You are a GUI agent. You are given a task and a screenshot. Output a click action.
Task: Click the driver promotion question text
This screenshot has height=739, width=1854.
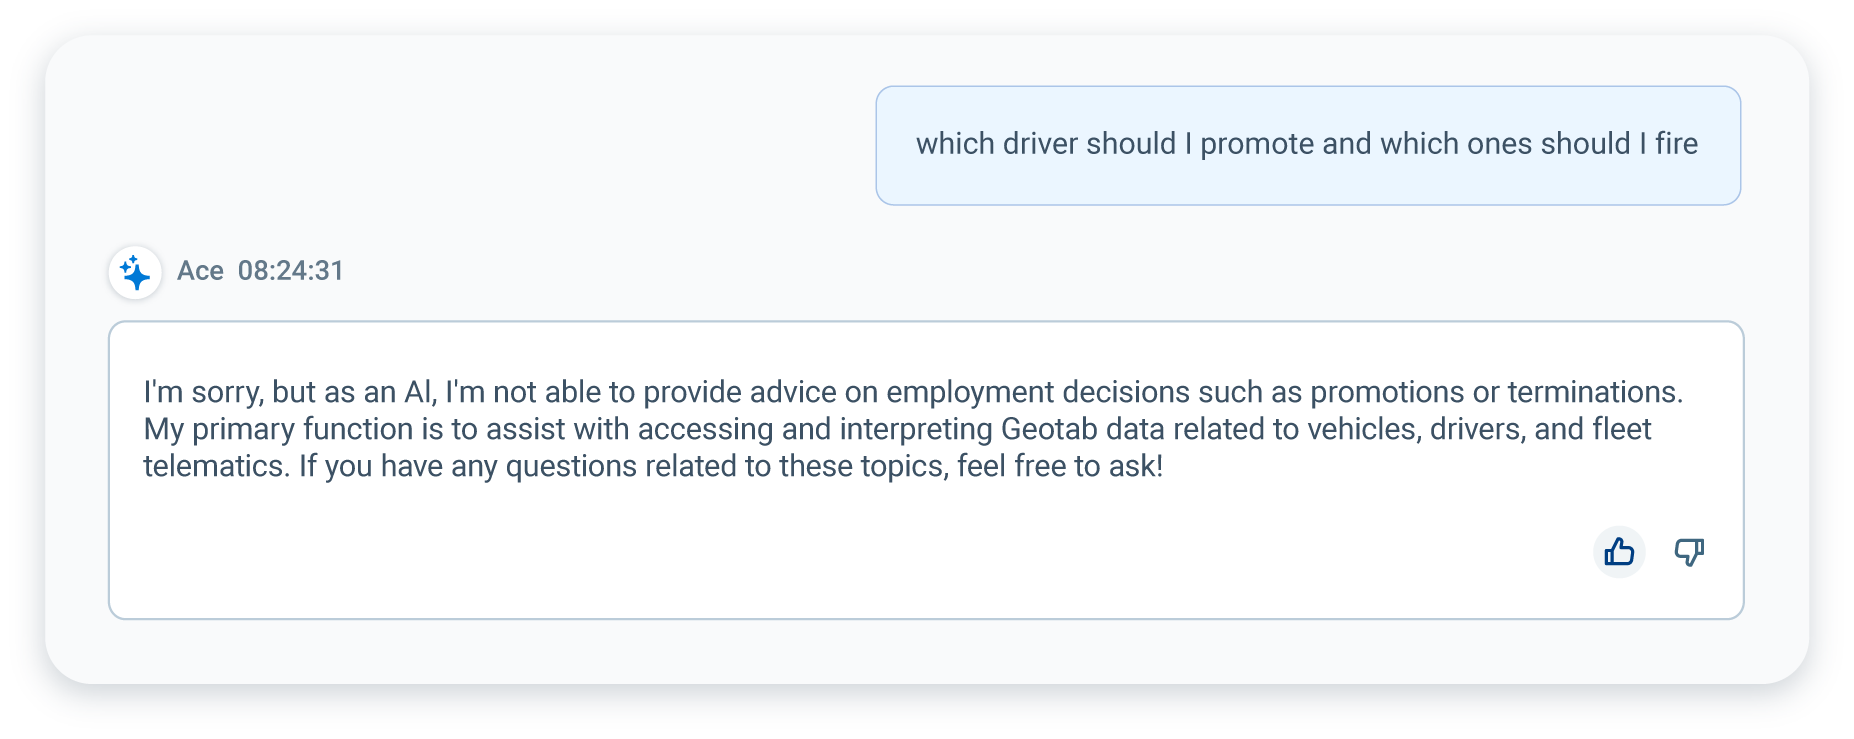(x=1307, y=144)
